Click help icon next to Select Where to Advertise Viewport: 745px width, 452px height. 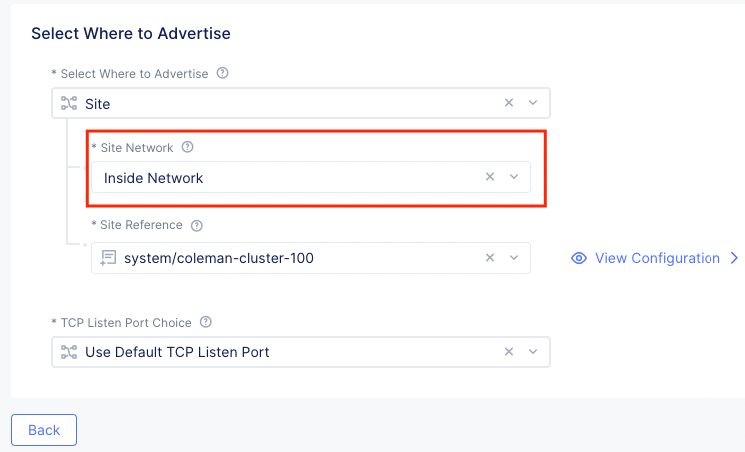tap(223, 73)
